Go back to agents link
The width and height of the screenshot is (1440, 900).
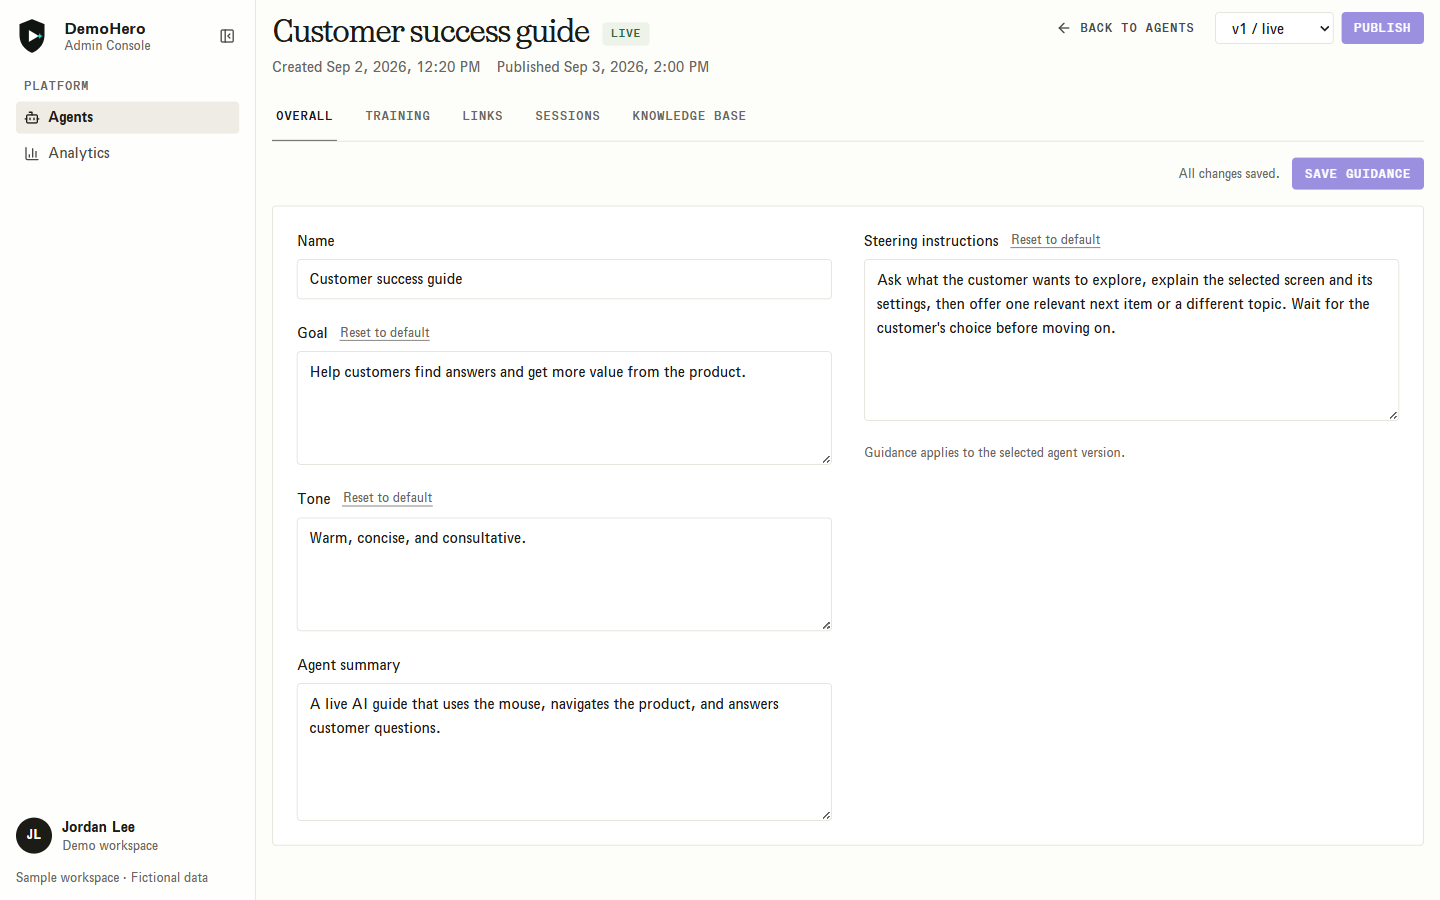(x=1126, y=28)
